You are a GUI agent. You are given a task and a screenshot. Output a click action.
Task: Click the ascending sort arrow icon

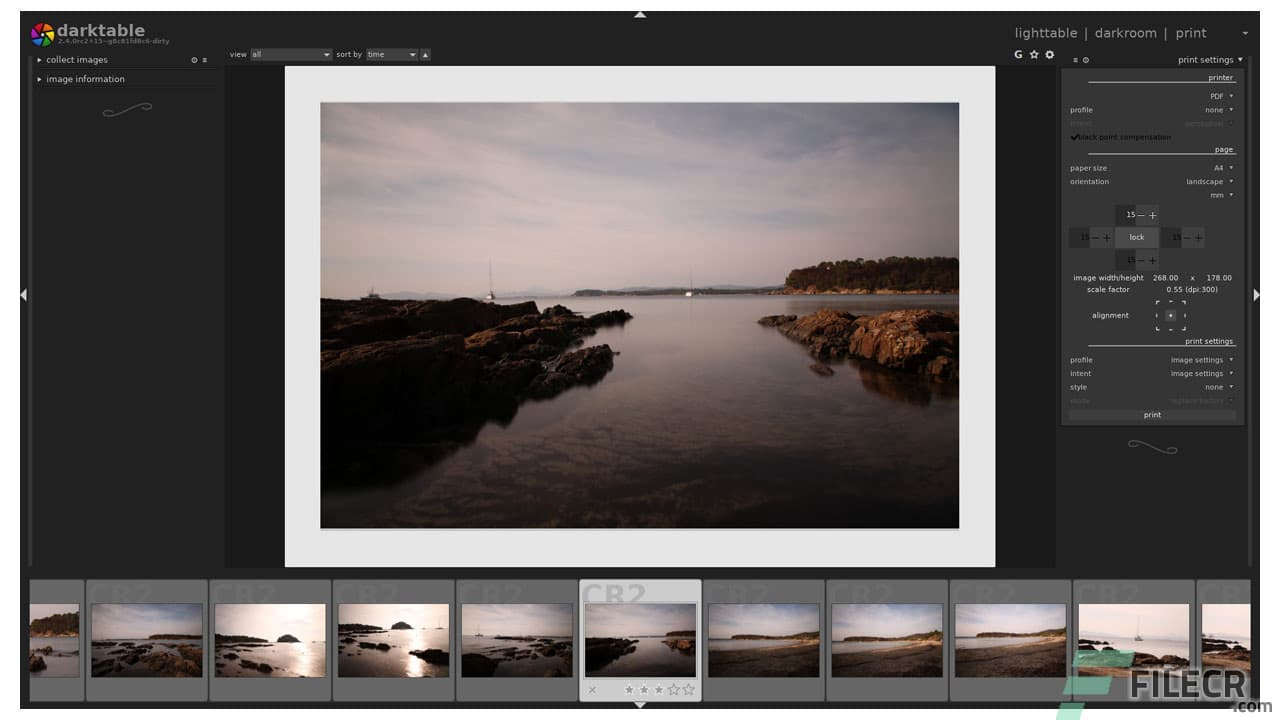click(424, 54)
